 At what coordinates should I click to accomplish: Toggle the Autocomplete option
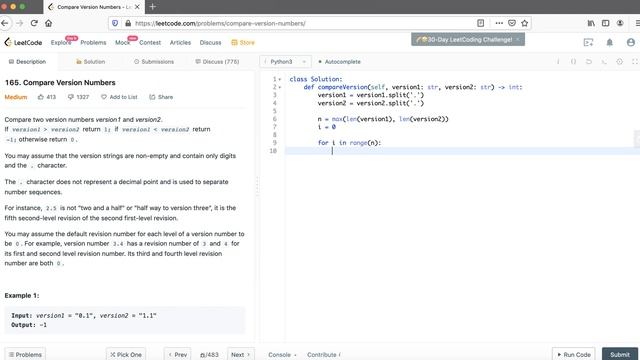[339, 62]
